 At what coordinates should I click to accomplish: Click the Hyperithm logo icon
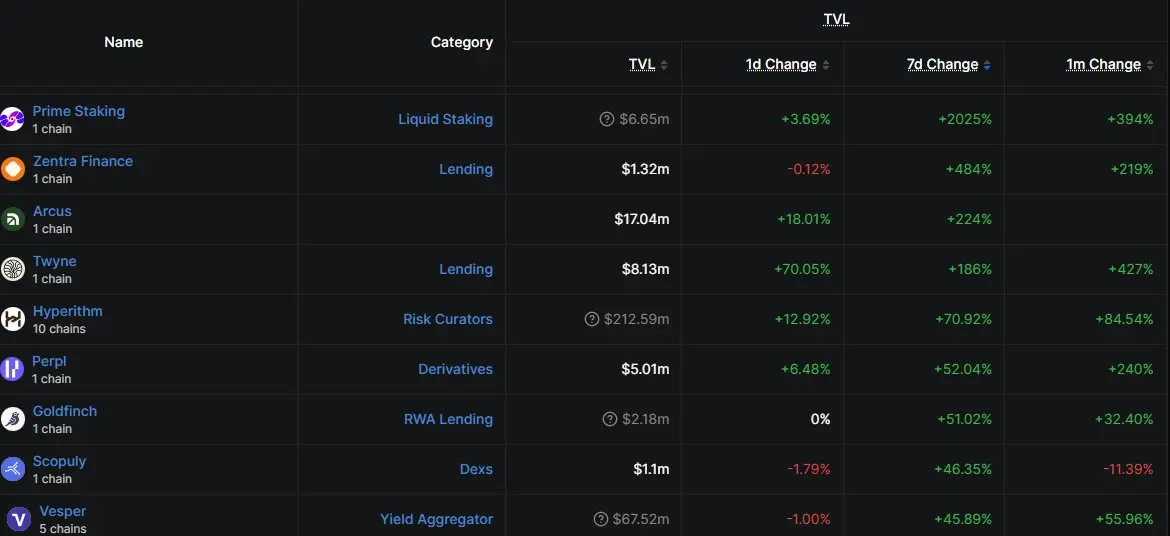click(13, 320)
